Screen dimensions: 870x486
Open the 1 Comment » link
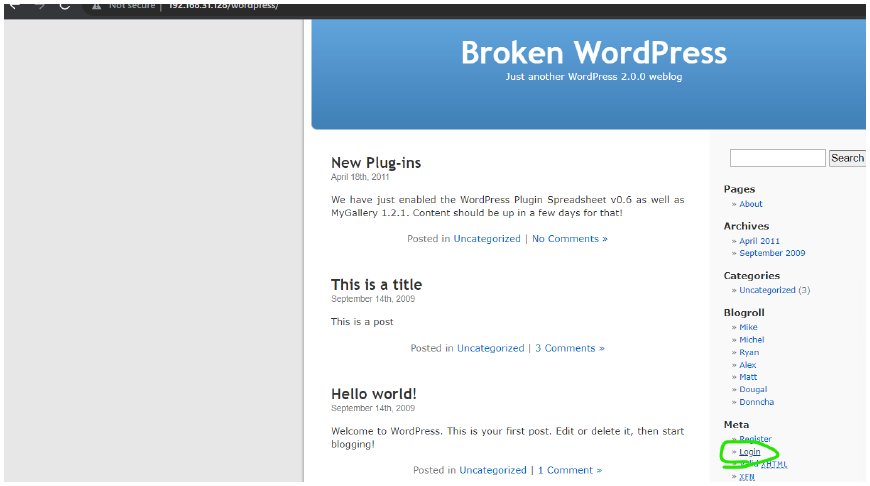click(570, 470)
